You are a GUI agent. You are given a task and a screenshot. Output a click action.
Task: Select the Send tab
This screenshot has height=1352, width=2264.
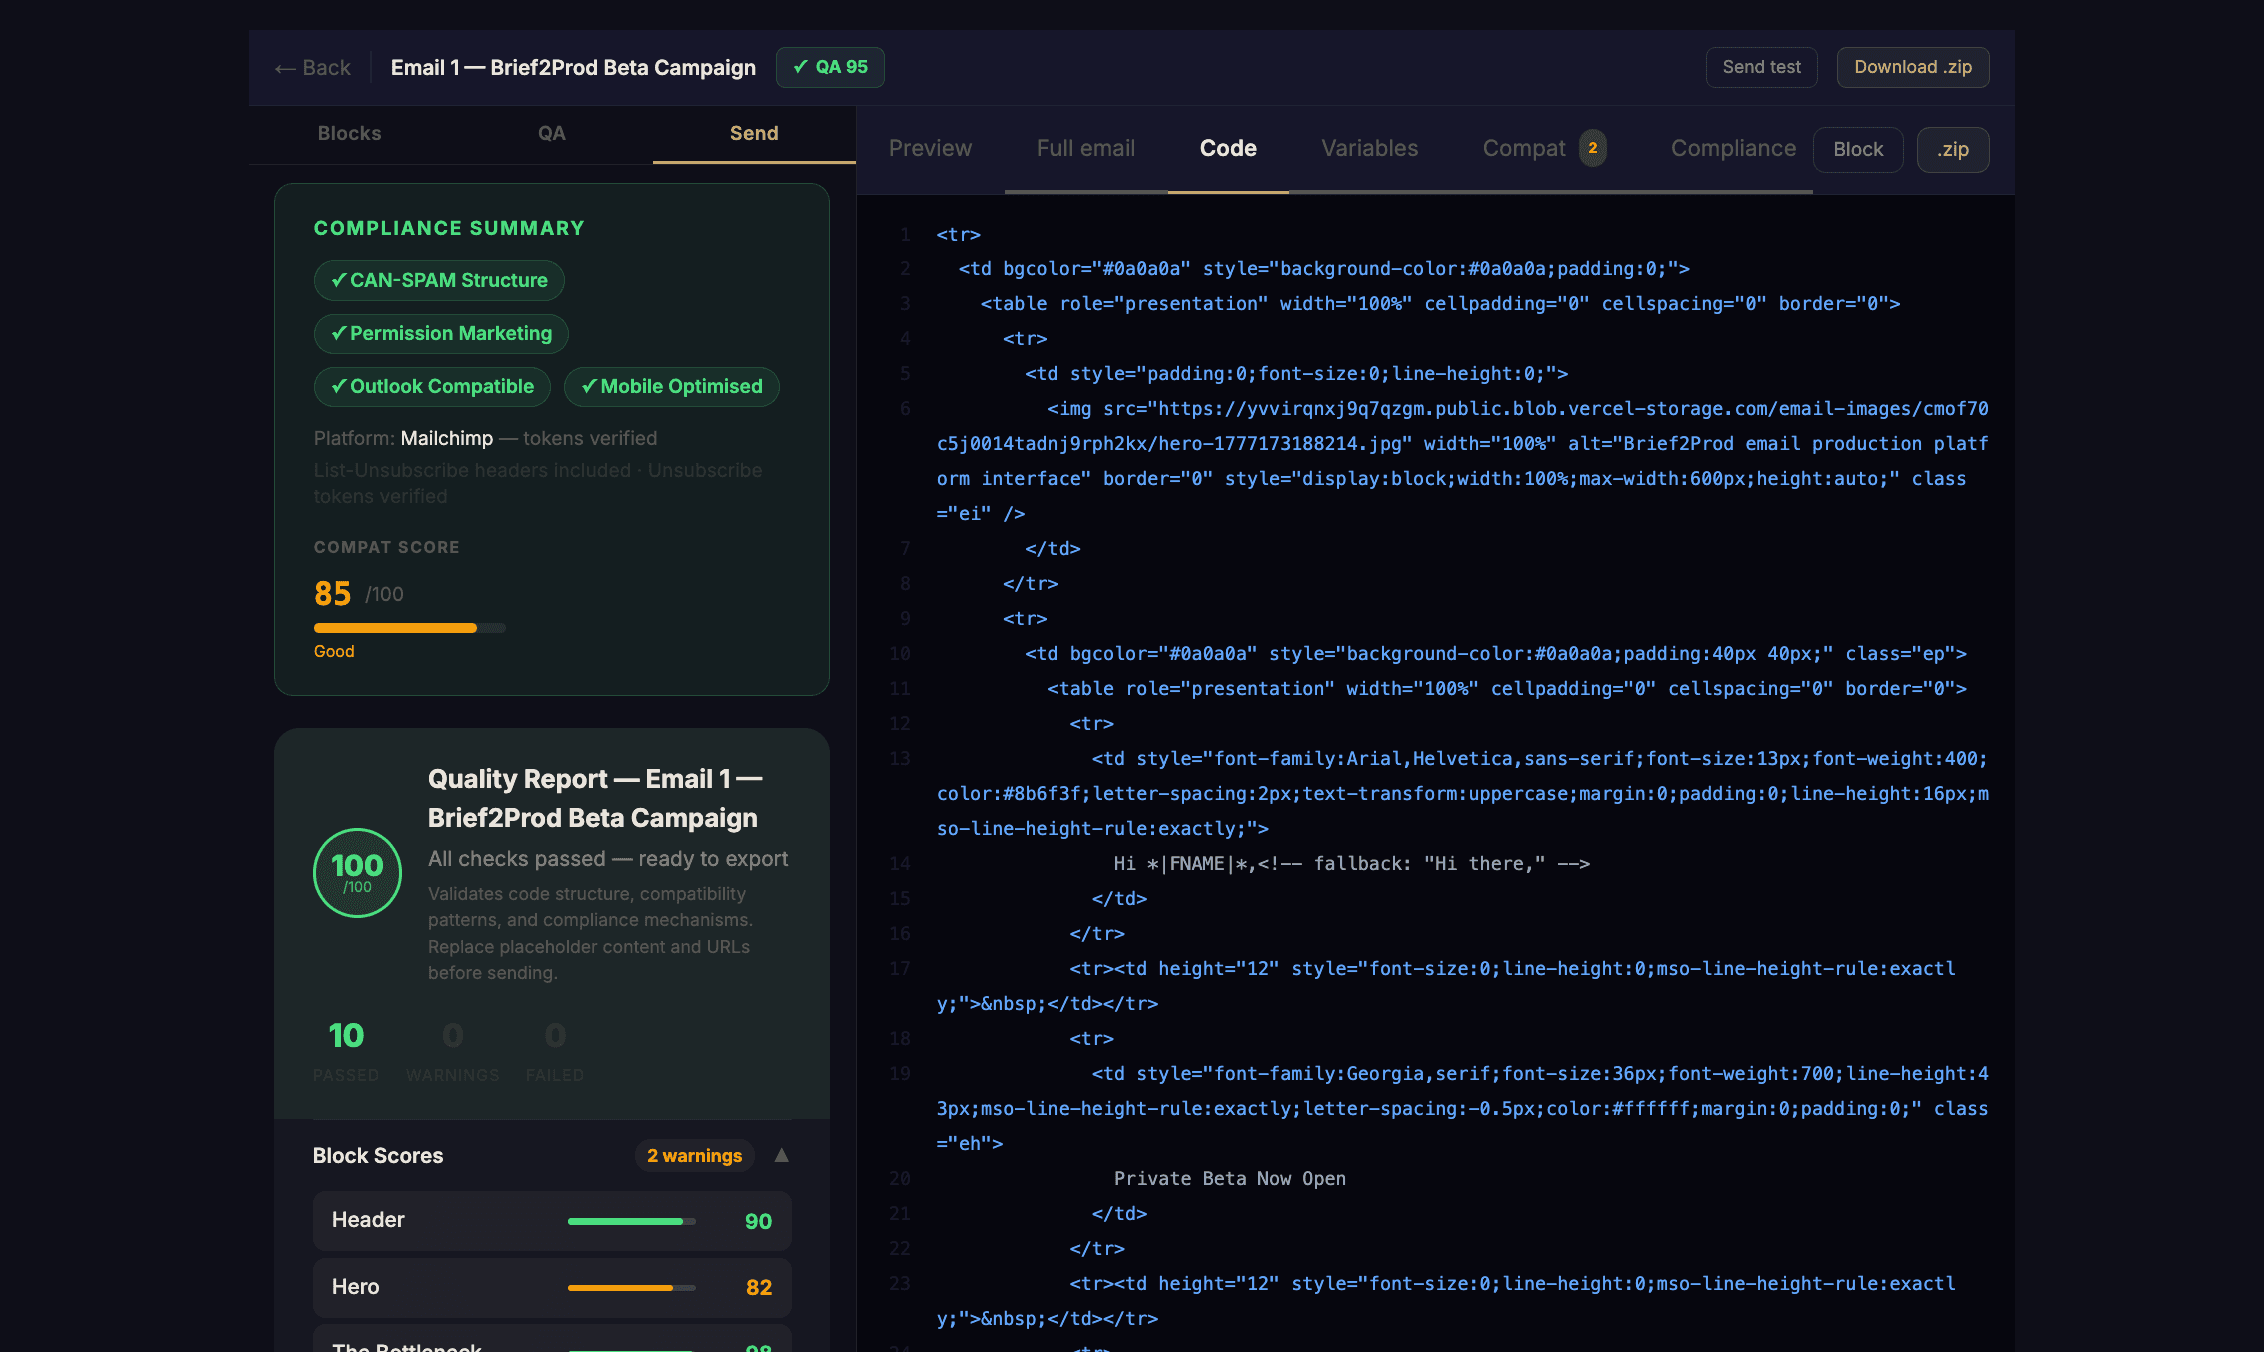754,133
